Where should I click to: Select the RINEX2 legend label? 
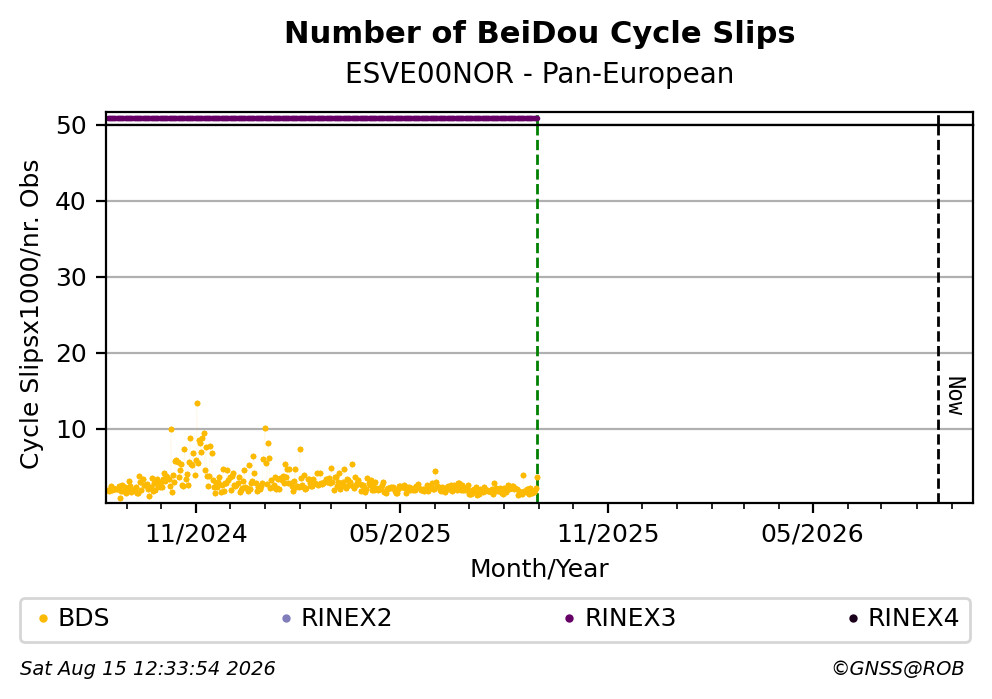346,618
